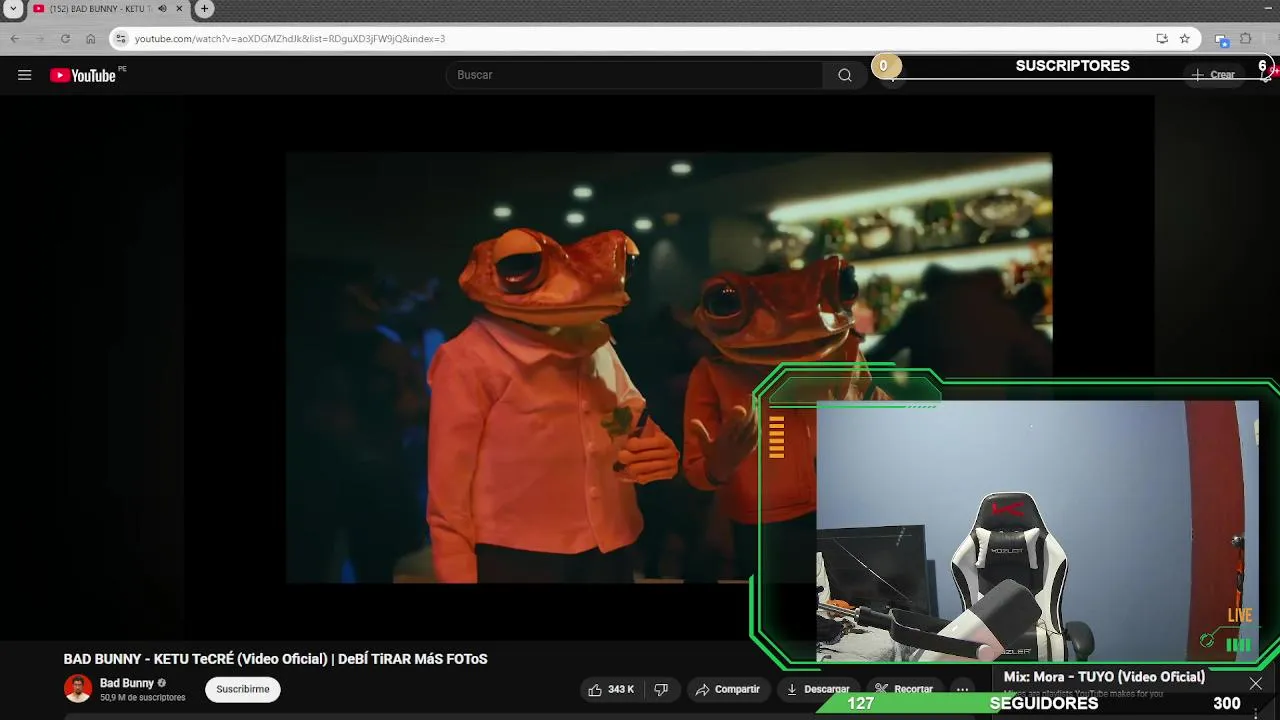Click into the Buscar search field
Screen dimensions: 1280x720
(x=634, y=75)
